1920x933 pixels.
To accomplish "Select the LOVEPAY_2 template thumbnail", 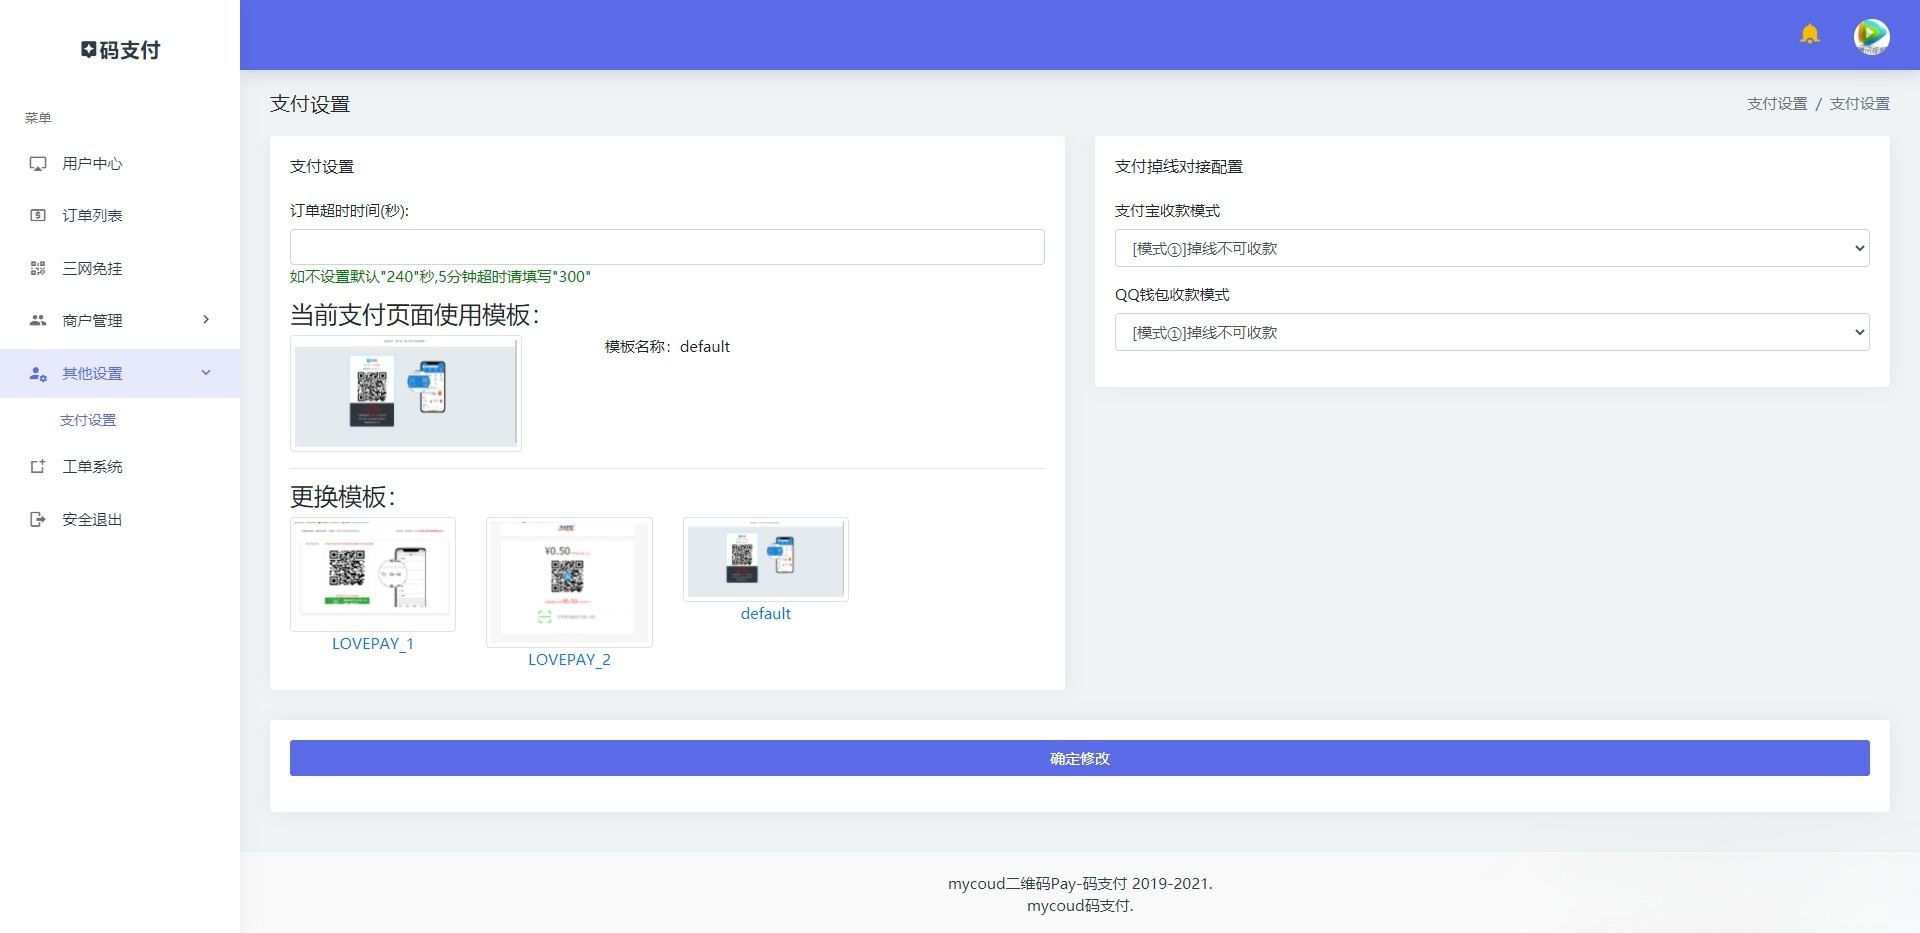I will click(569, 582).
